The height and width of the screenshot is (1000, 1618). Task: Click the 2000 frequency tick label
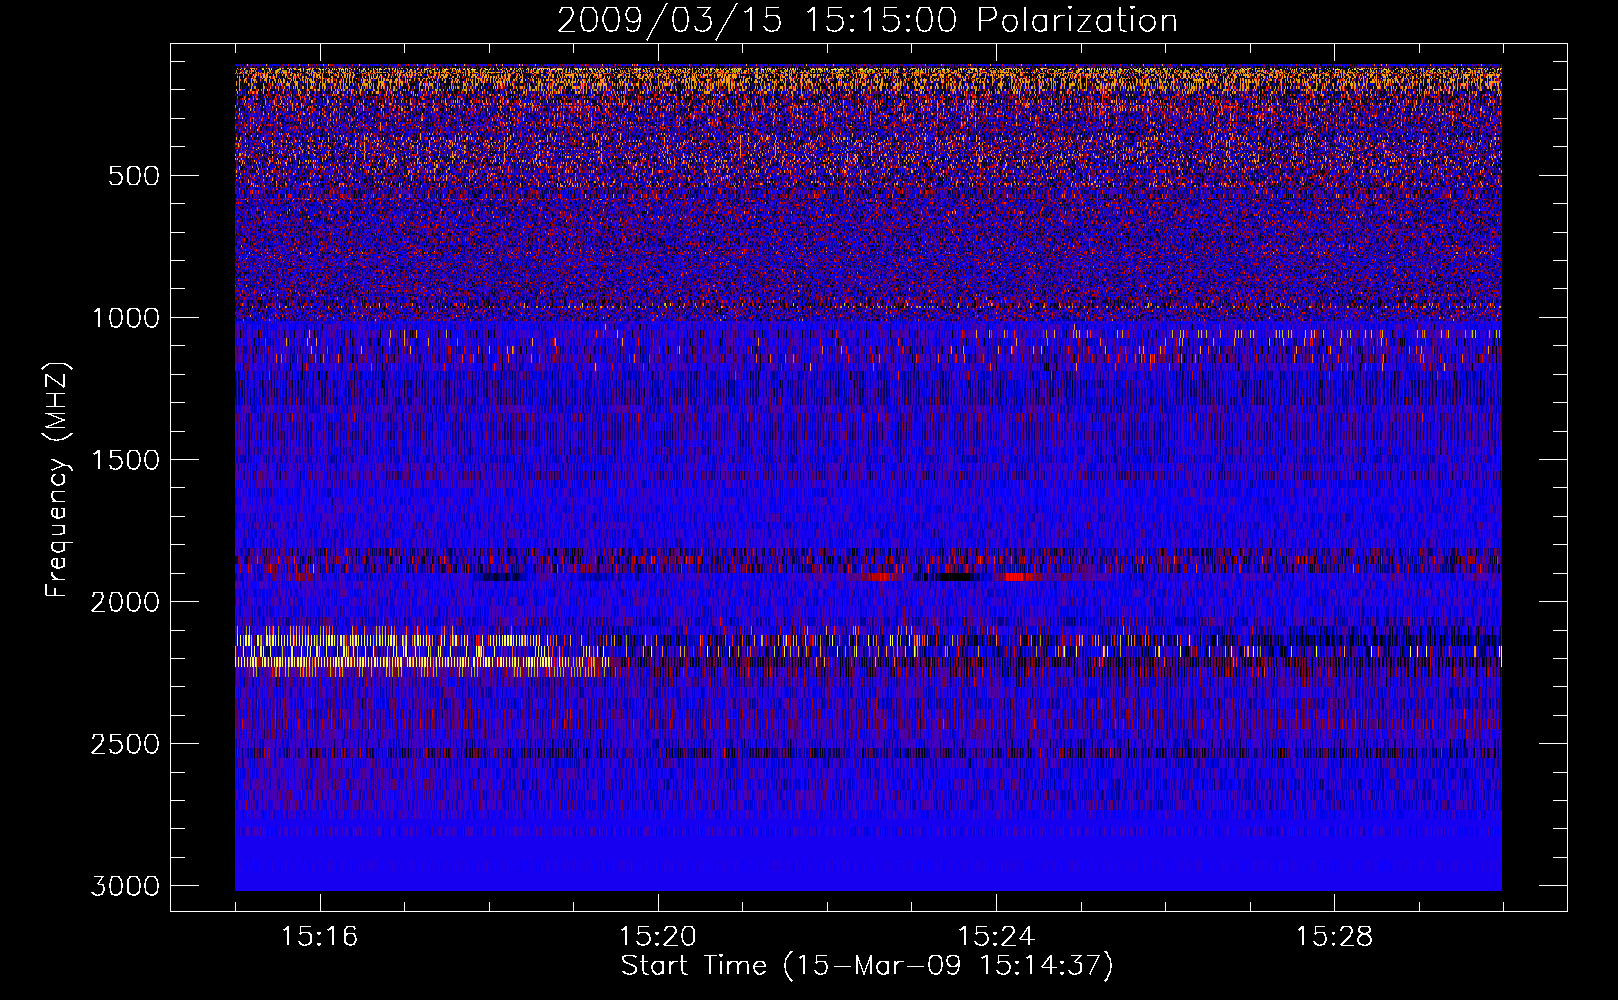125,602
